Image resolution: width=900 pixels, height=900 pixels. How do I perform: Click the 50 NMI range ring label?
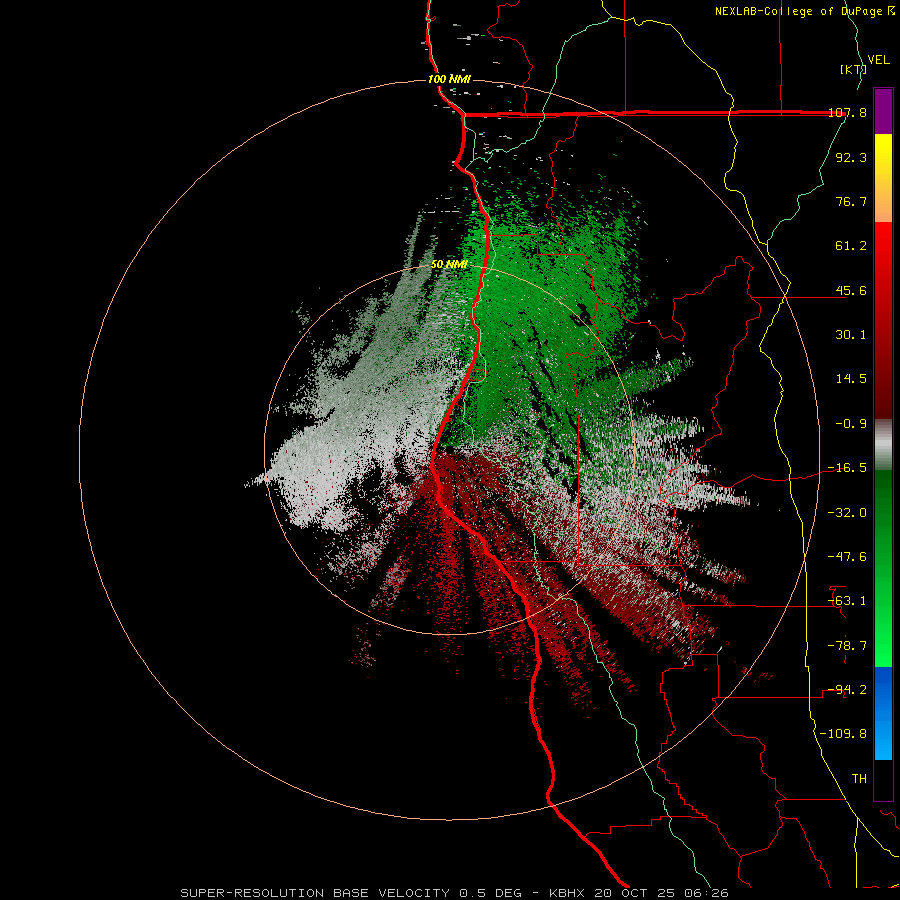click(x=449, y=265)
